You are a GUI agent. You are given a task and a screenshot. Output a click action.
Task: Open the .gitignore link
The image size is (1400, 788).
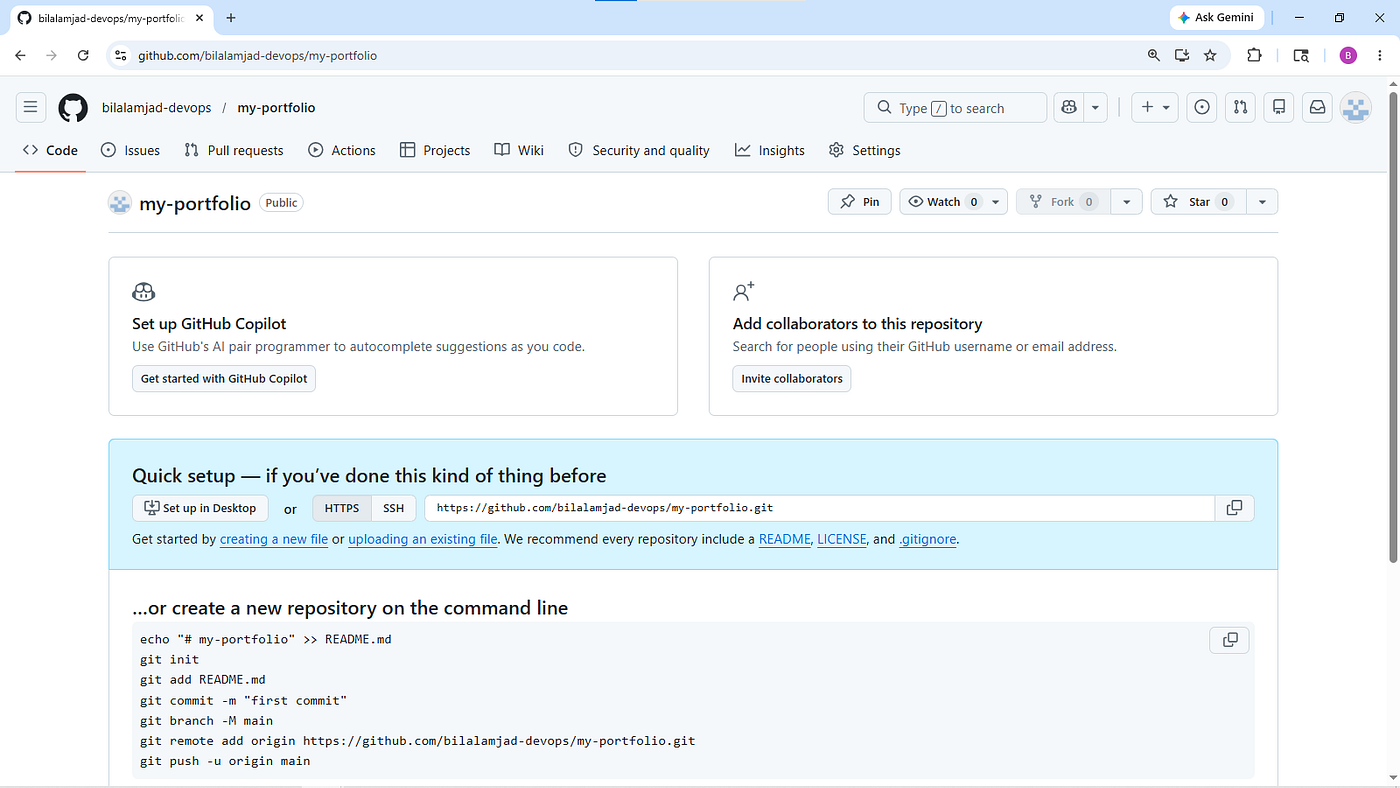click(928, 539)
